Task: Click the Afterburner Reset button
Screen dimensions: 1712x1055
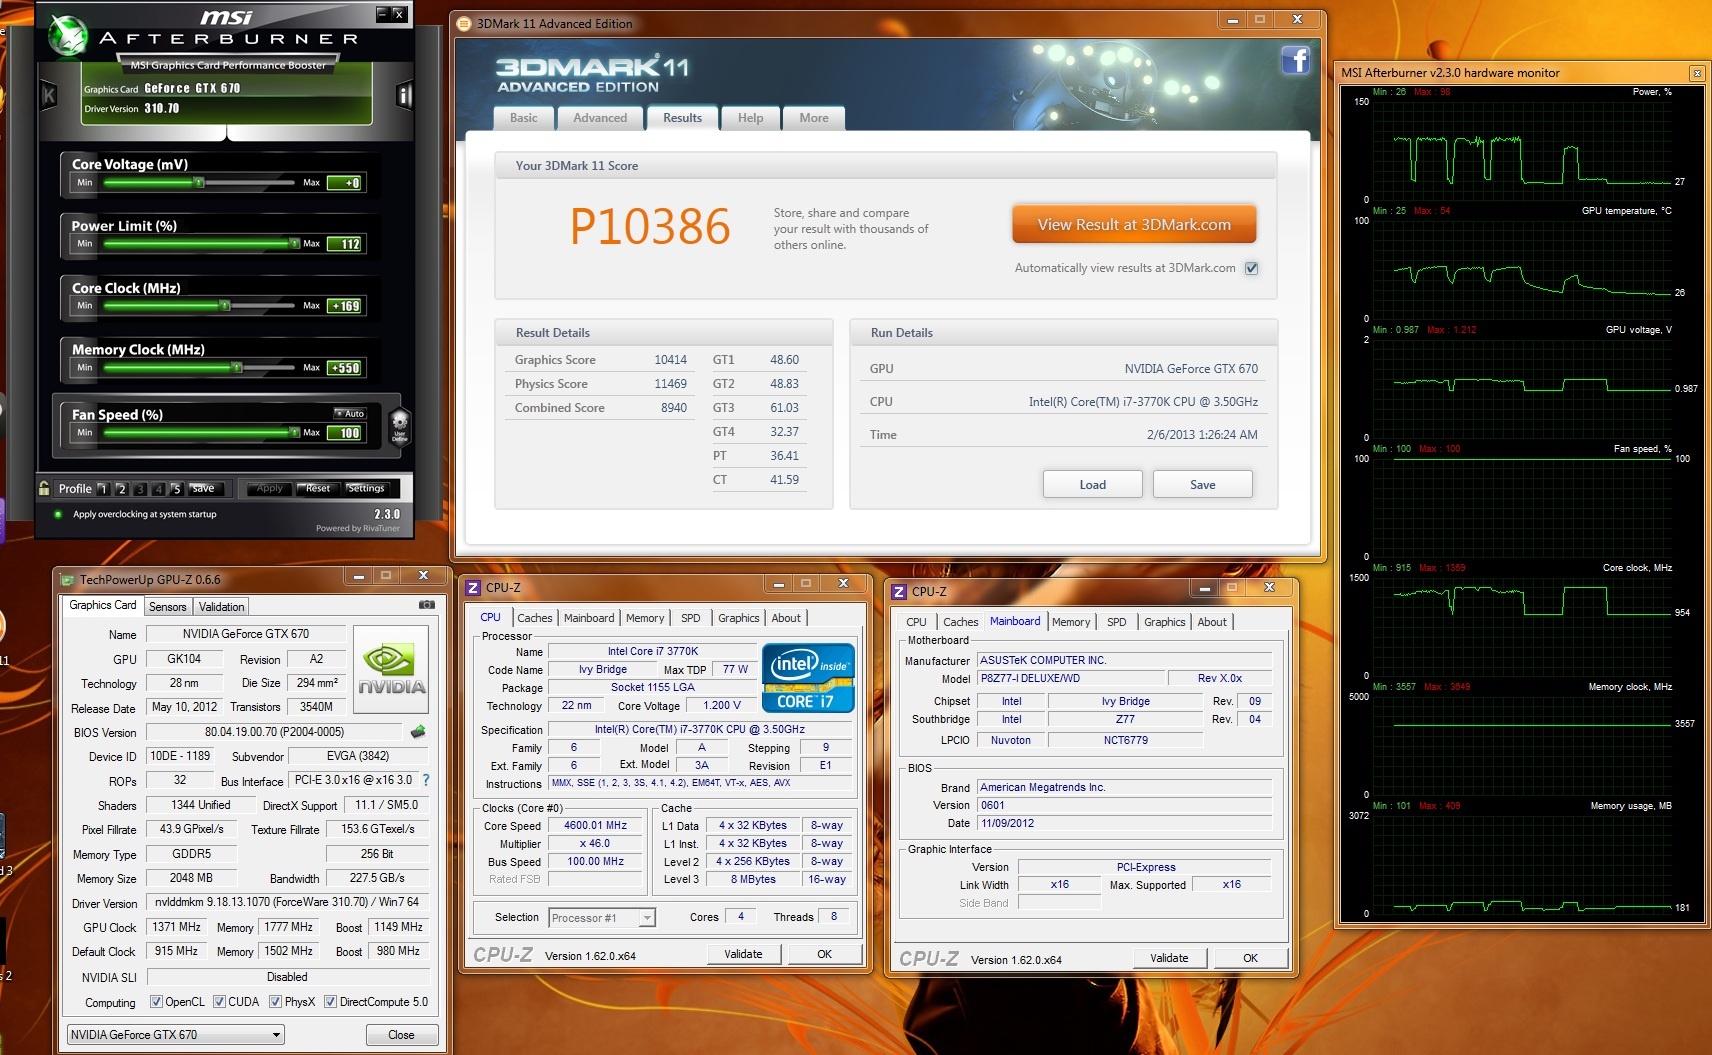Action: tap(318, 489)
